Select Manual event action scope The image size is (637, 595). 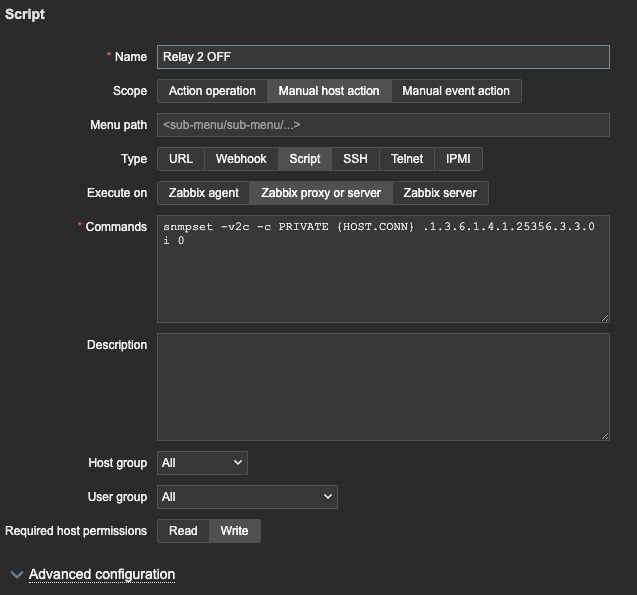456,91
